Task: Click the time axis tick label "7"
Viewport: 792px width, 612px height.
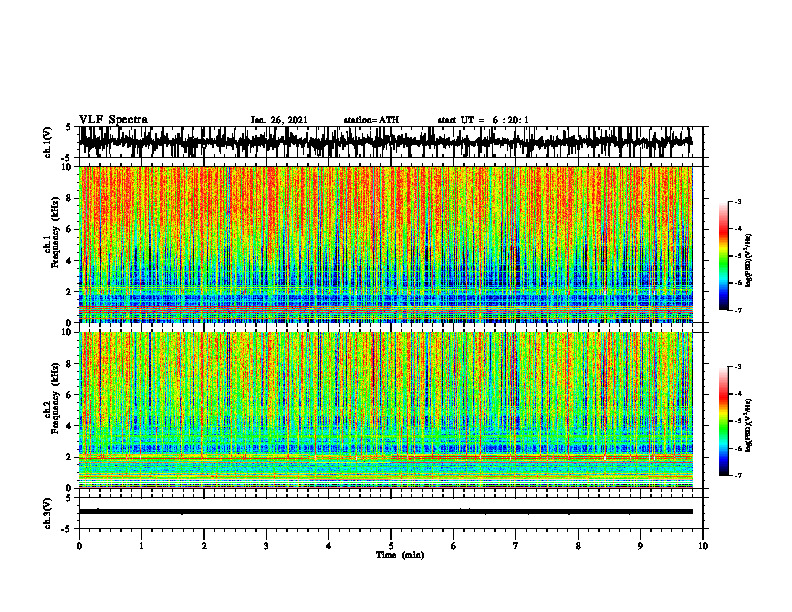Action: pyautogui.click(x=515, y=546)
